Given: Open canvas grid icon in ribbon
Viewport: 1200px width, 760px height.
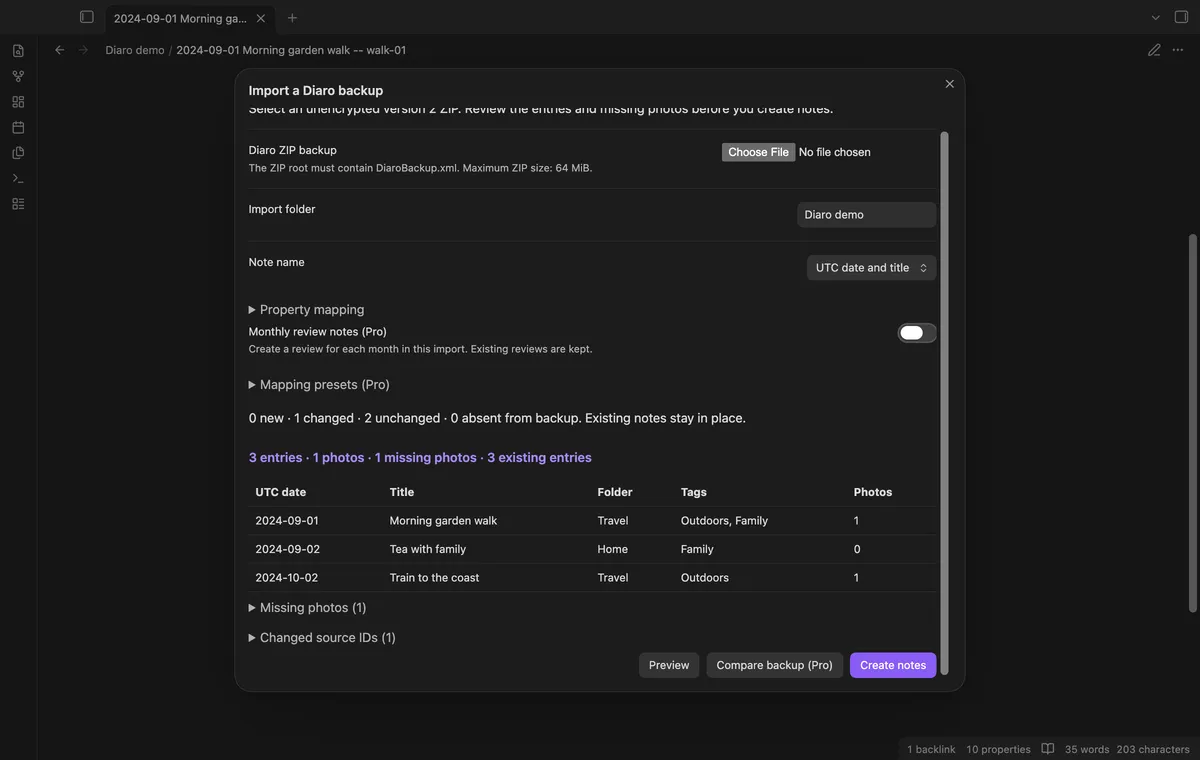Looking at the screenshot, I should click(18, 102).
